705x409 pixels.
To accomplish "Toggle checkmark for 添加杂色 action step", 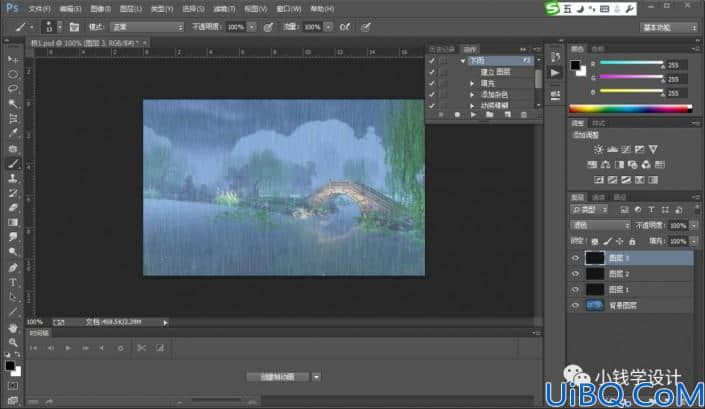I will 432,94.
